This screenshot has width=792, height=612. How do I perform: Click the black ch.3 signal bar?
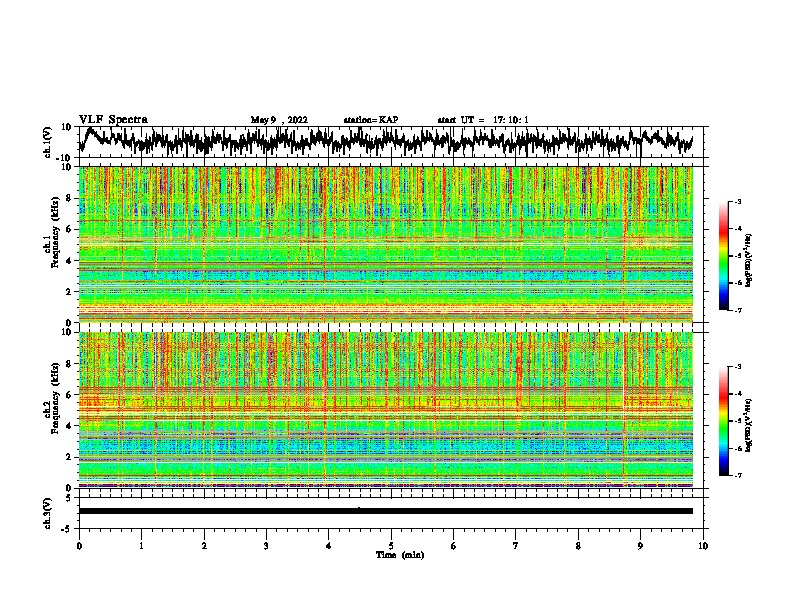click(386, 511)
